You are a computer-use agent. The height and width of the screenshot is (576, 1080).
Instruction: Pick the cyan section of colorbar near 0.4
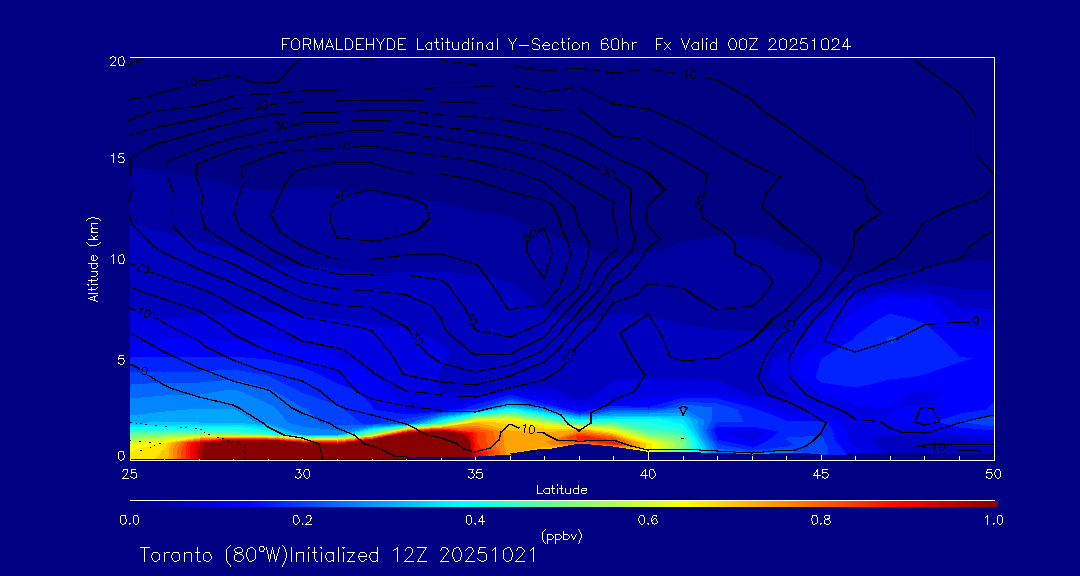tap(475, 502)
